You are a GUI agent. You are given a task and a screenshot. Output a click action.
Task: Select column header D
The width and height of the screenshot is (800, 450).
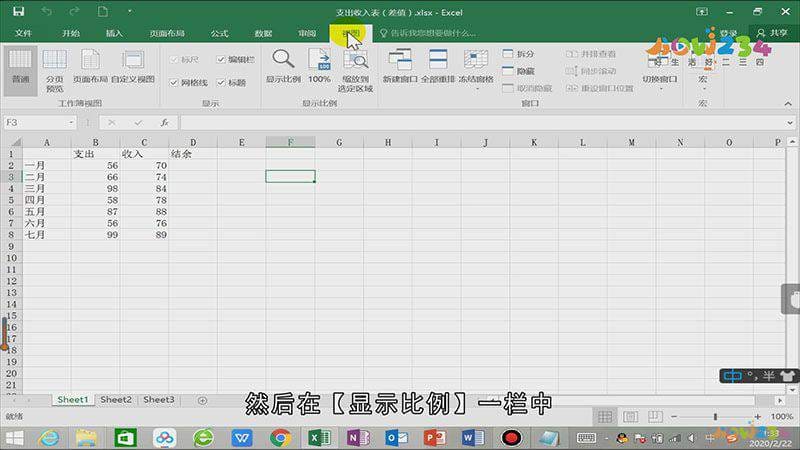pyautogui.click(x=193, y=142)
